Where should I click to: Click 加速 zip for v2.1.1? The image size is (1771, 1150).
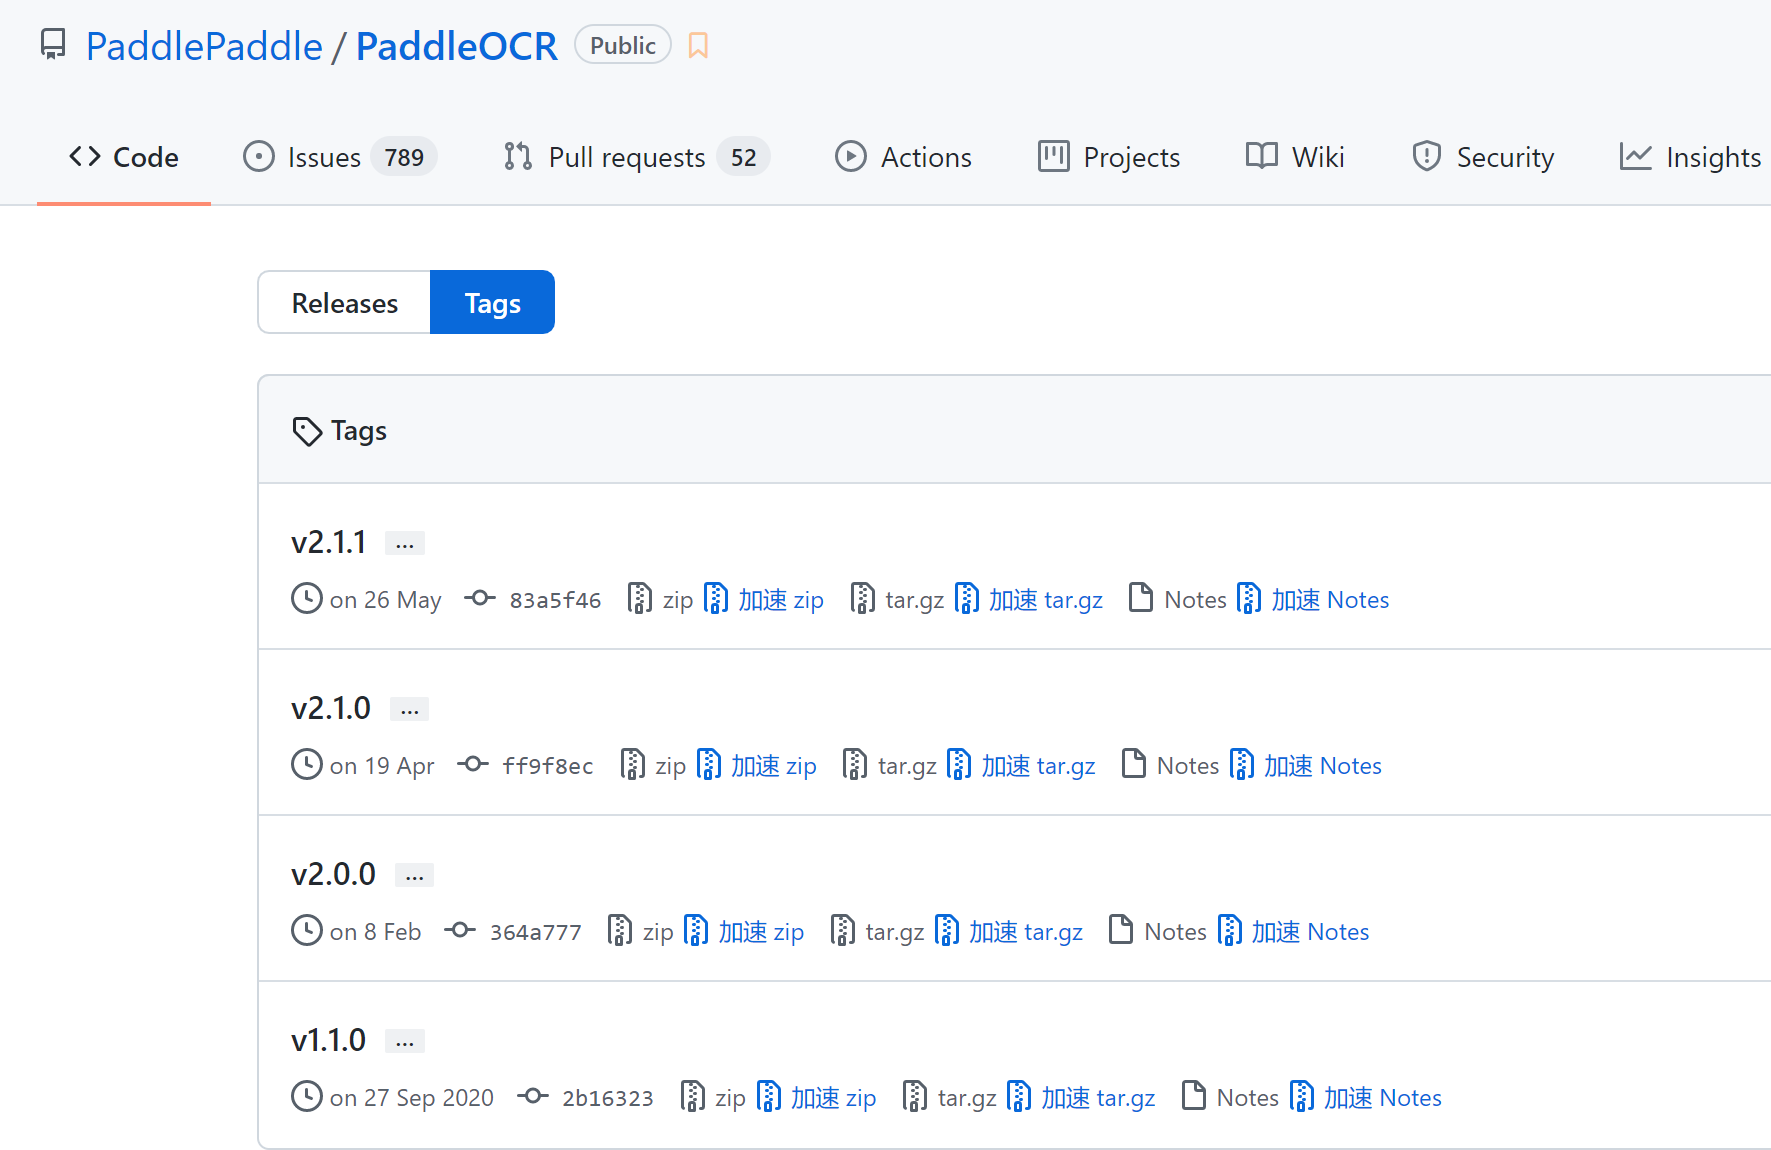coord(765,599)
